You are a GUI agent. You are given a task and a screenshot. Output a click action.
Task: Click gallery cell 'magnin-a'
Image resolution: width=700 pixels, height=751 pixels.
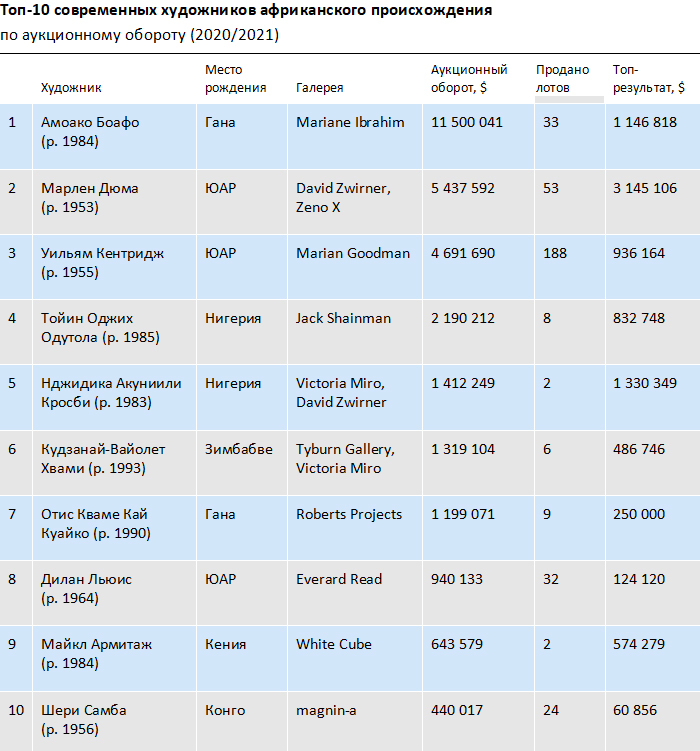point(326,710)
